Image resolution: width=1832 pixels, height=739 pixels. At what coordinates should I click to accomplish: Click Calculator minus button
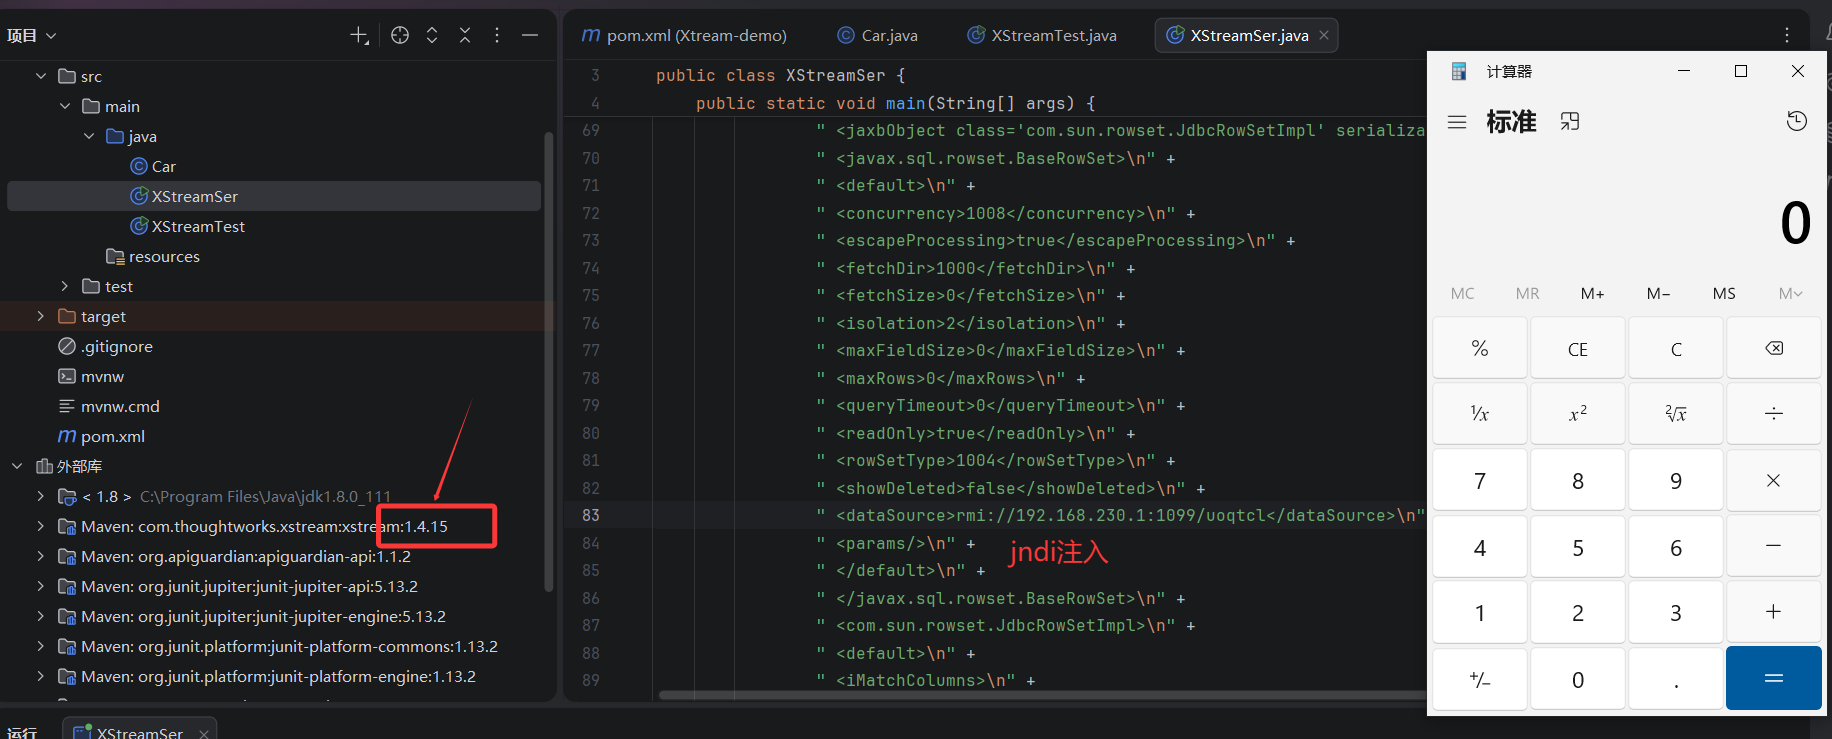coord(1774,546)
